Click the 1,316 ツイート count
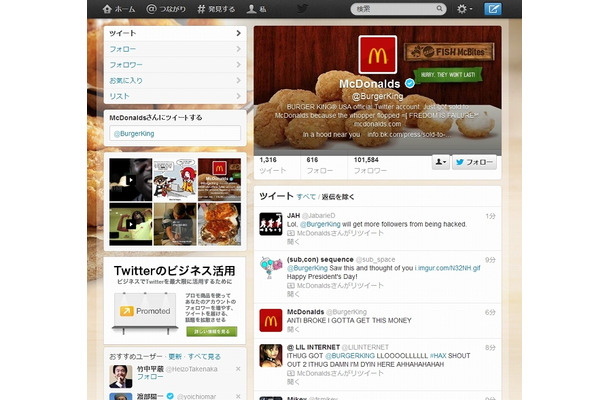The image size is (610, 400). (x=273, y=165)
